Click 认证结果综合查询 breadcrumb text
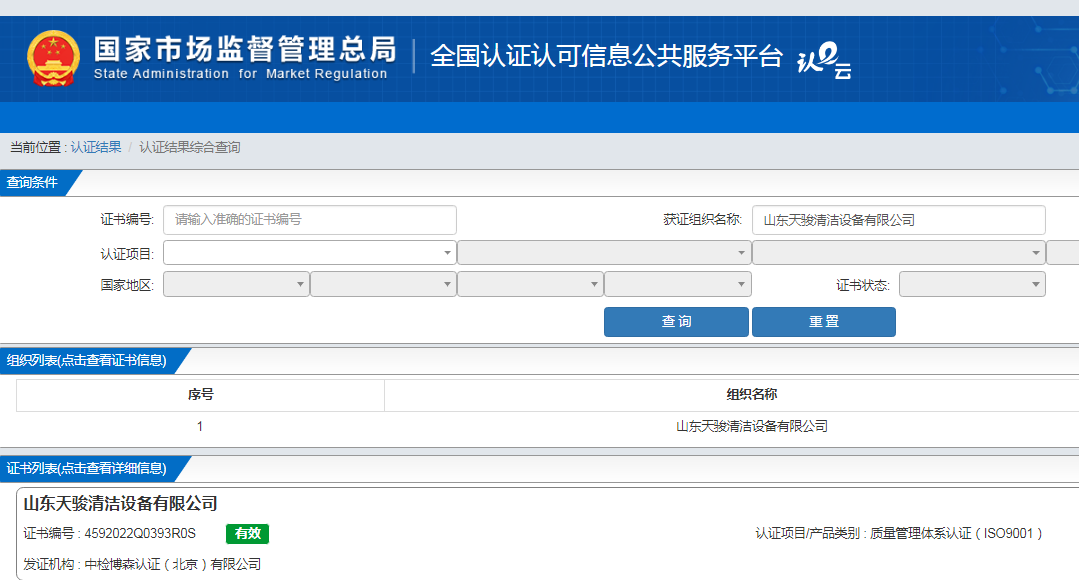 pos(190,147)
